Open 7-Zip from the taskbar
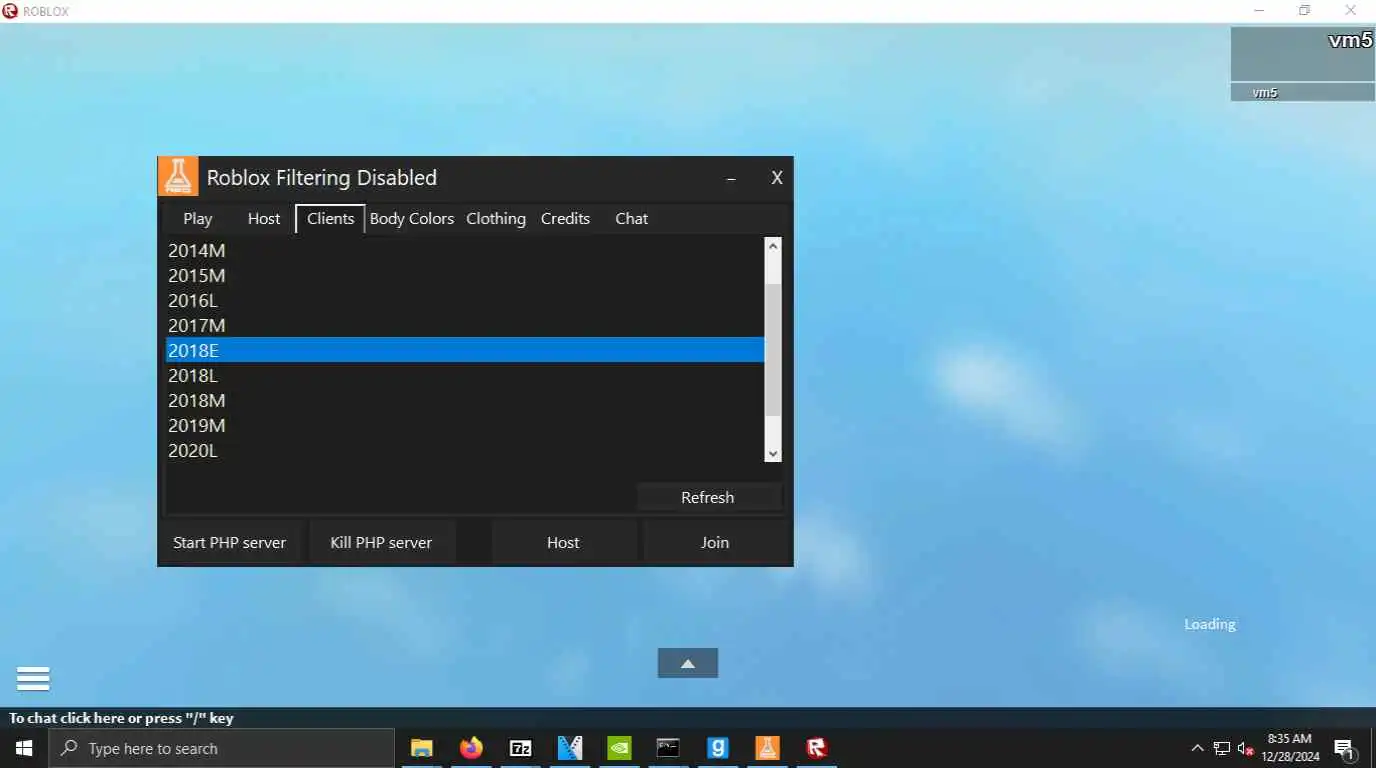 click(x=520, y=748)
